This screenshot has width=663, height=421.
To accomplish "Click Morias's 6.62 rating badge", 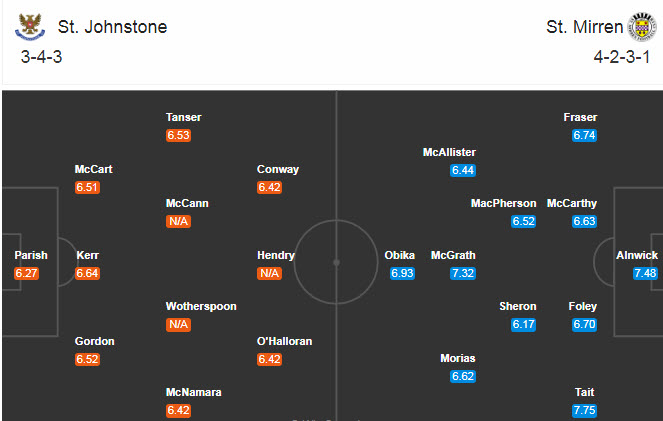I will pyautogui.click(x=463, y=377).
